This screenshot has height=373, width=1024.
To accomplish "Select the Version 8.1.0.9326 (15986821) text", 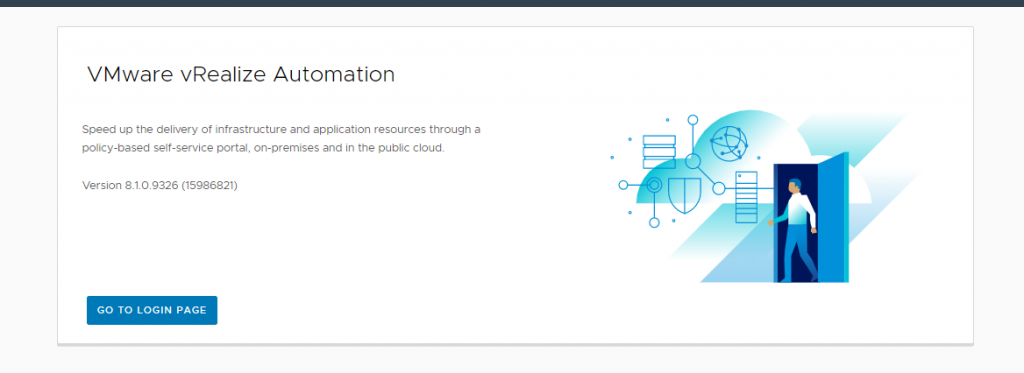I will click(160, 186).
